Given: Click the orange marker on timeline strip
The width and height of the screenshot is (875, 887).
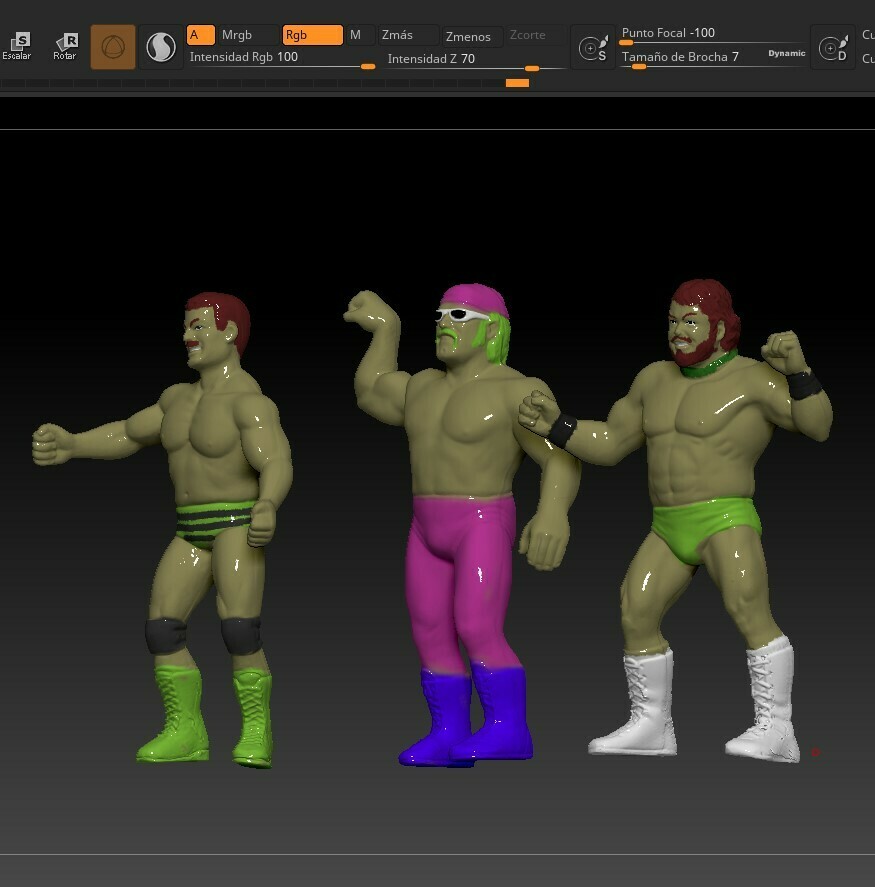Looking at the screenshot, I should (517, 83).
